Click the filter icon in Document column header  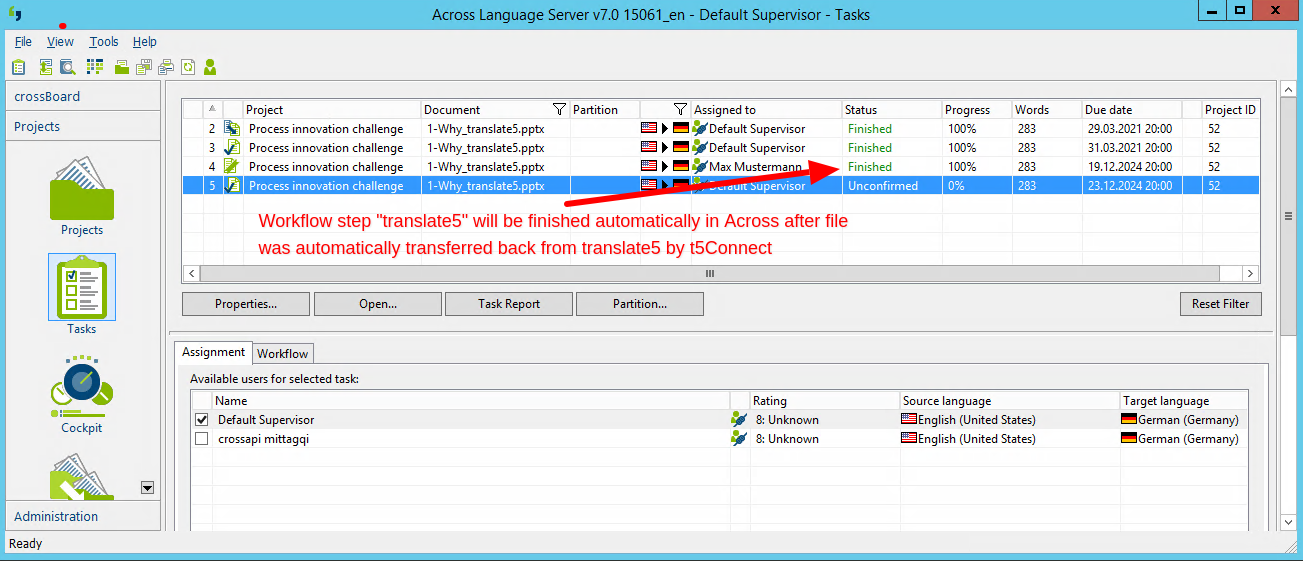(559, 109)
